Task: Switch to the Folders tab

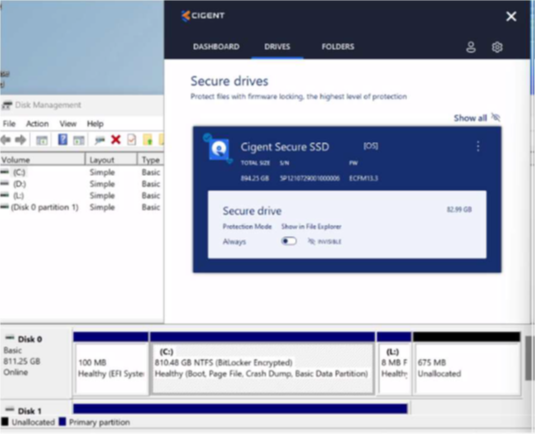Action: coord(338,47)
